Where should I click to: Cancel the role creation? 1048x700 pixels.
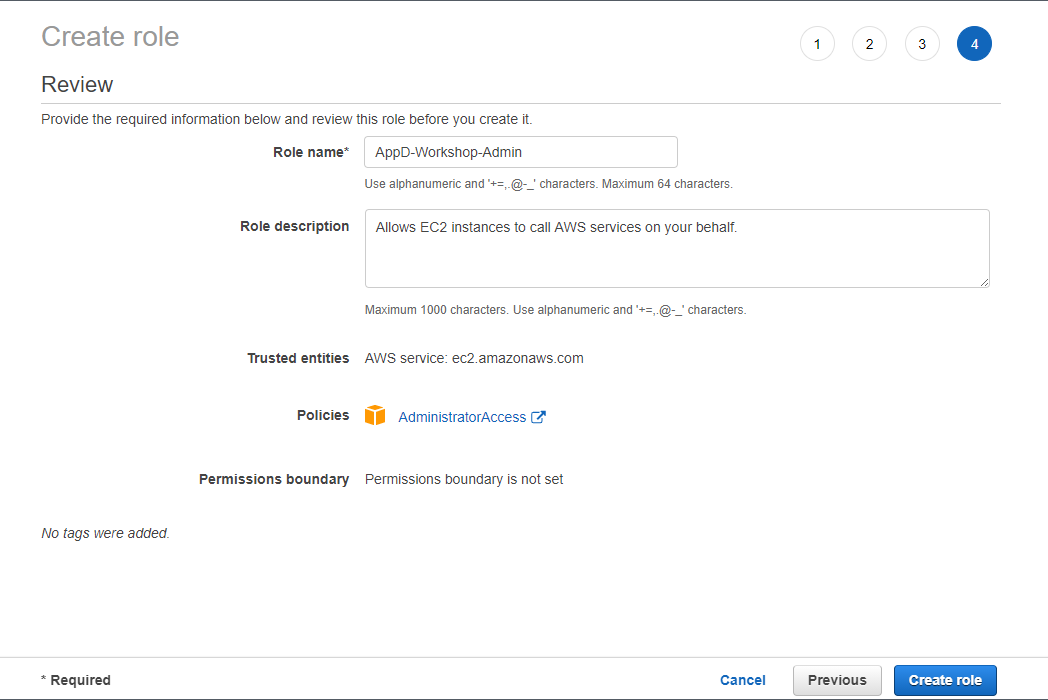(743, 680)
